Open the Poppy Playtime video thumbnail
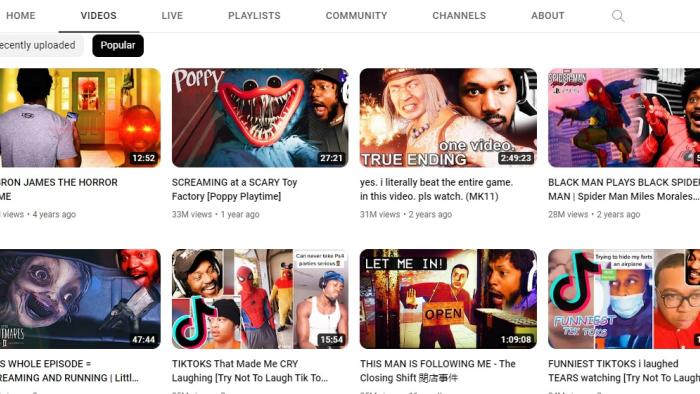This screenshot has width=700, height=394. (260, 118)
